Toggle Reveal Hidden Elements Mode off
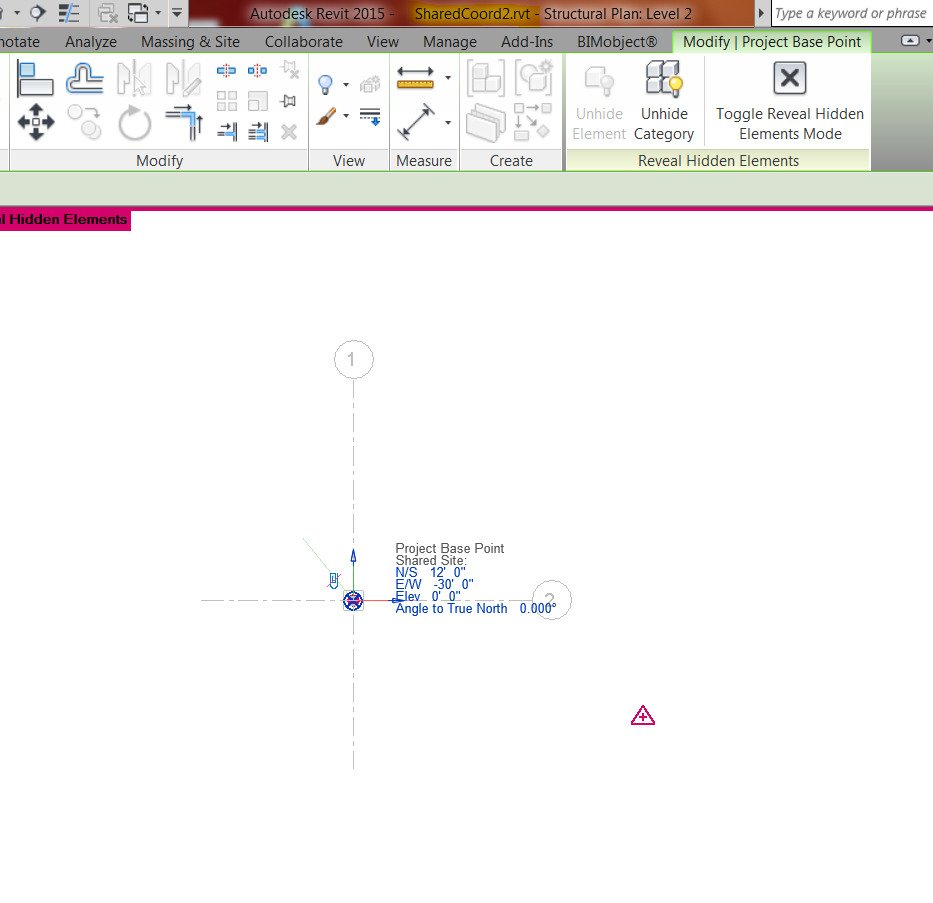This screenshot has height=903, width=933. click(790, 101)
